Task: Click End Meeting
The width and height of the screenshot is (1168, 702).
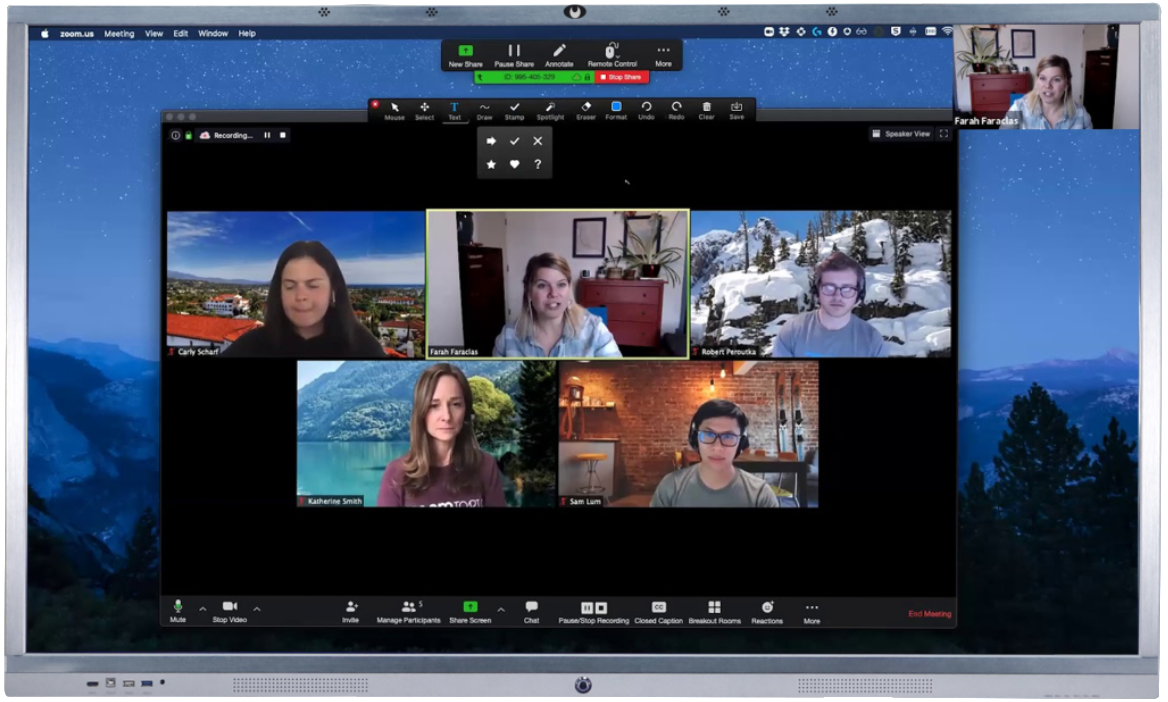Action: pos(929,614)
